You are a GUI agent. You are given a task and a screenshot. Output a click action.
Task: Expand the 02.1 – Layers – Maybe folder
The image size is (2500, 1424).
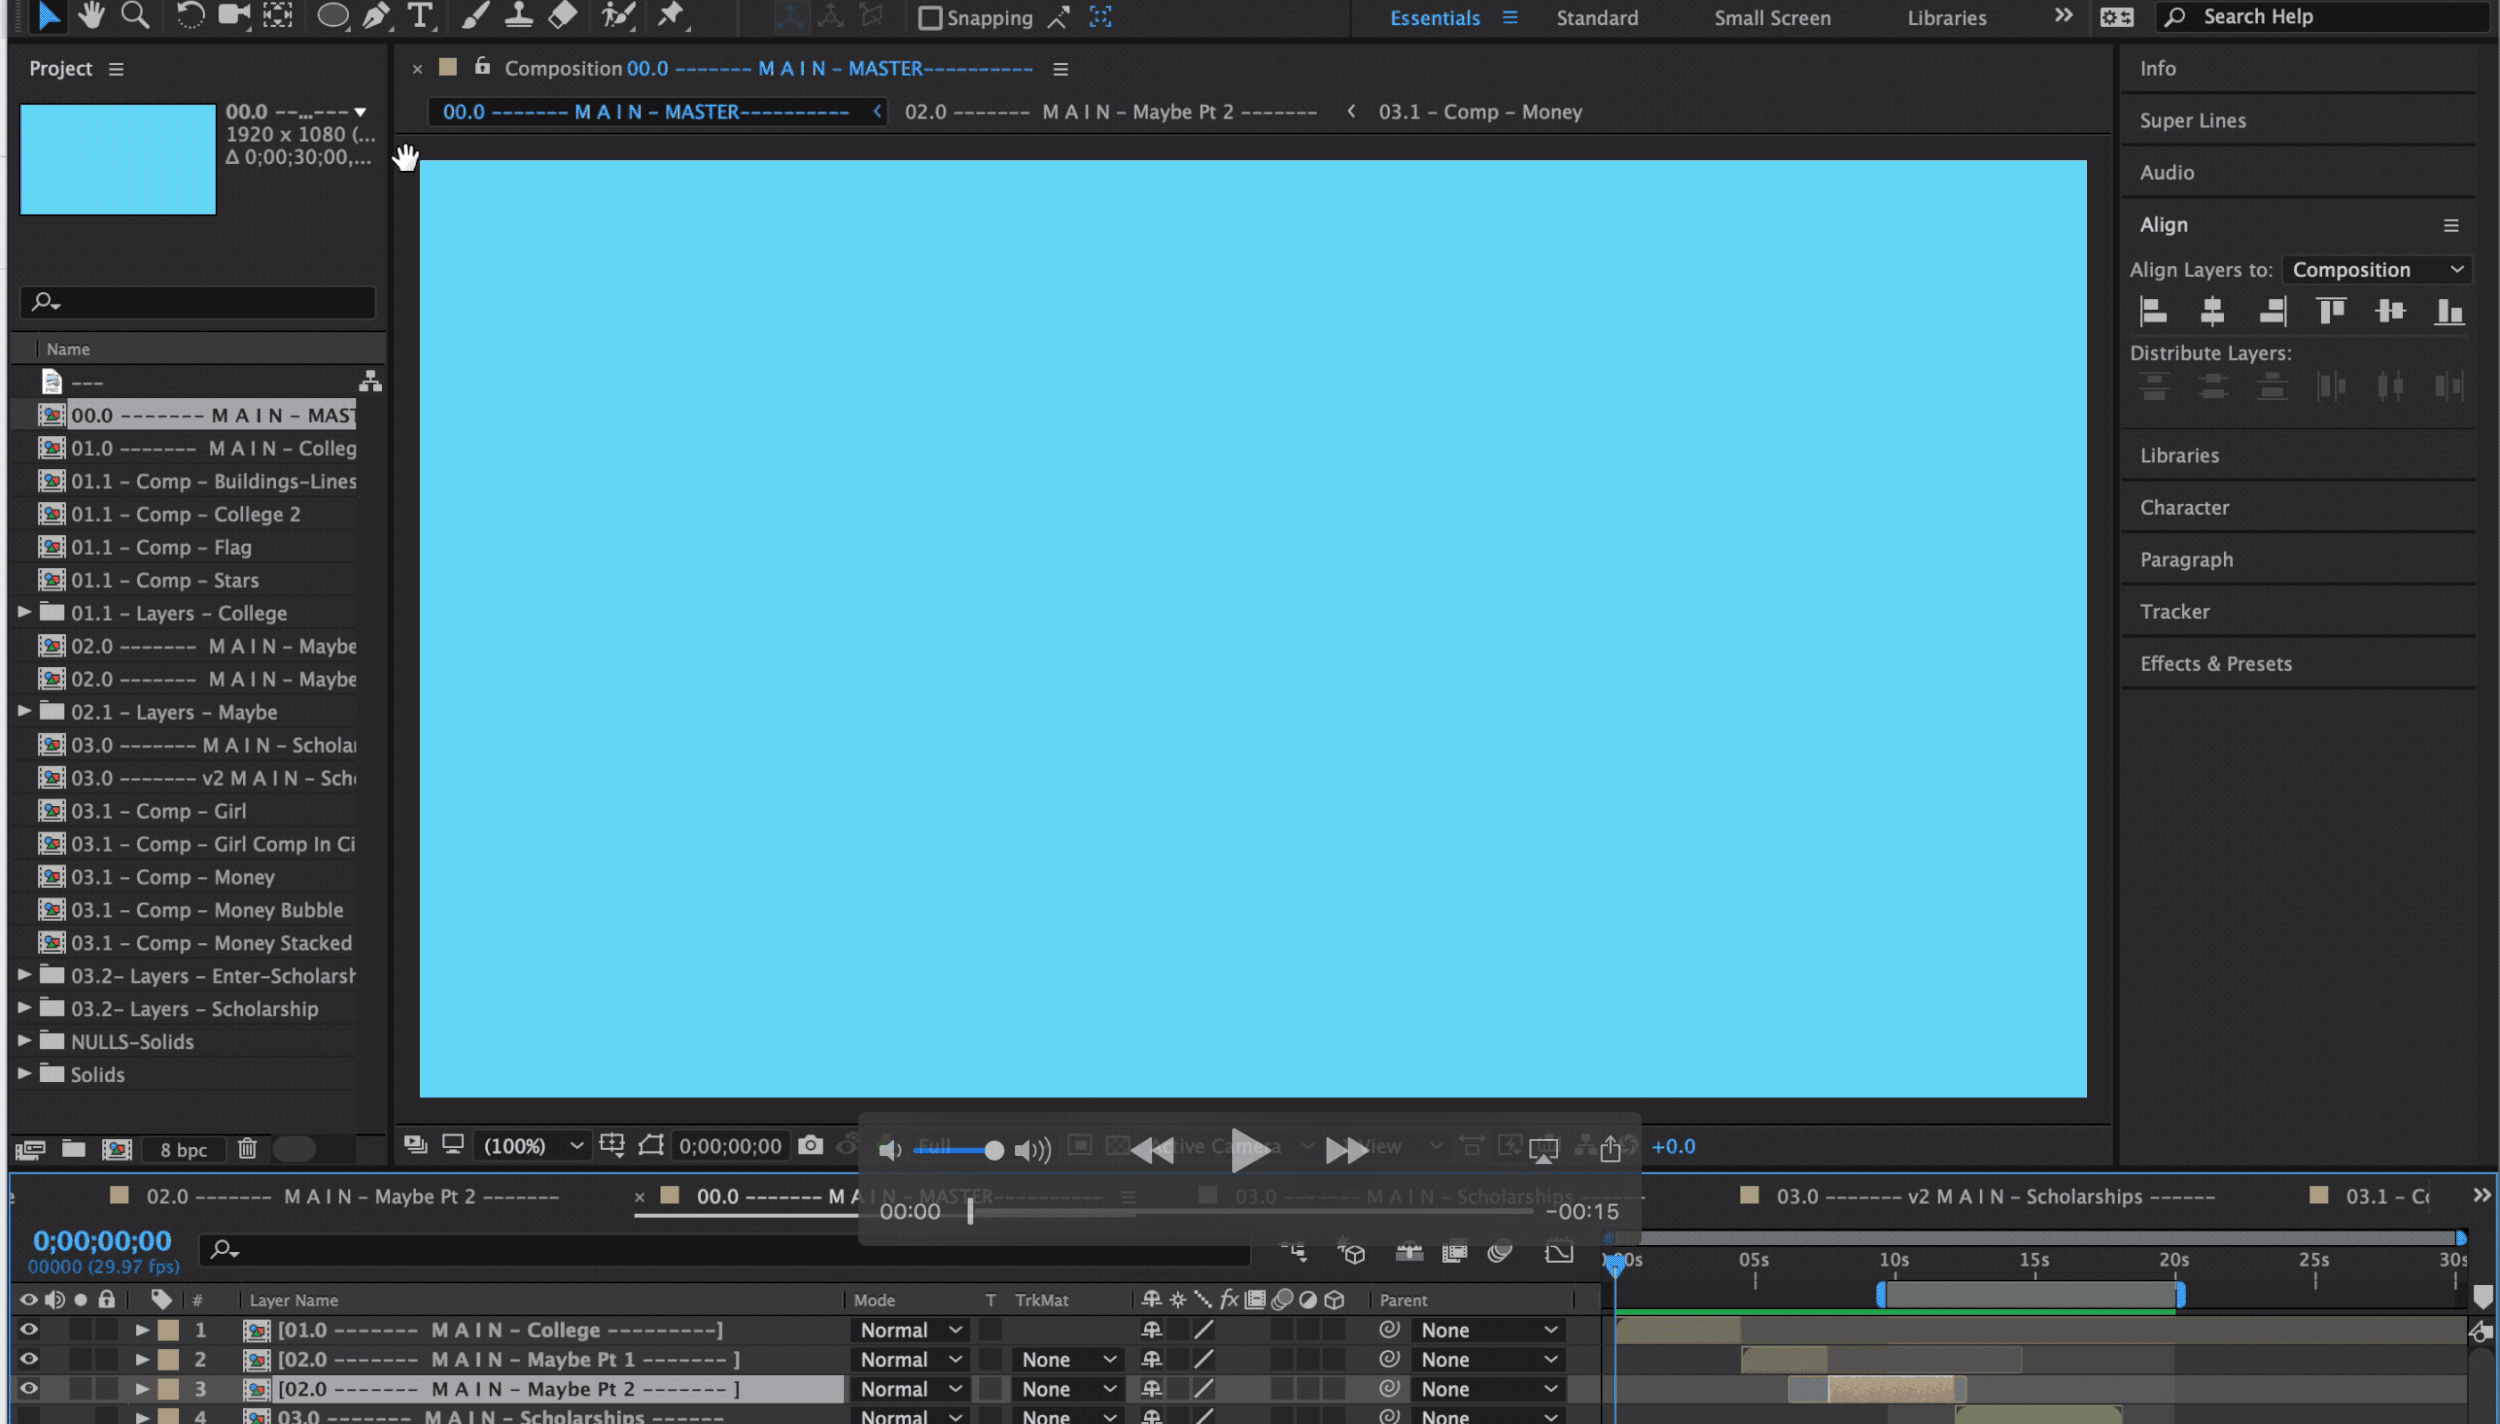pos(24,711)
